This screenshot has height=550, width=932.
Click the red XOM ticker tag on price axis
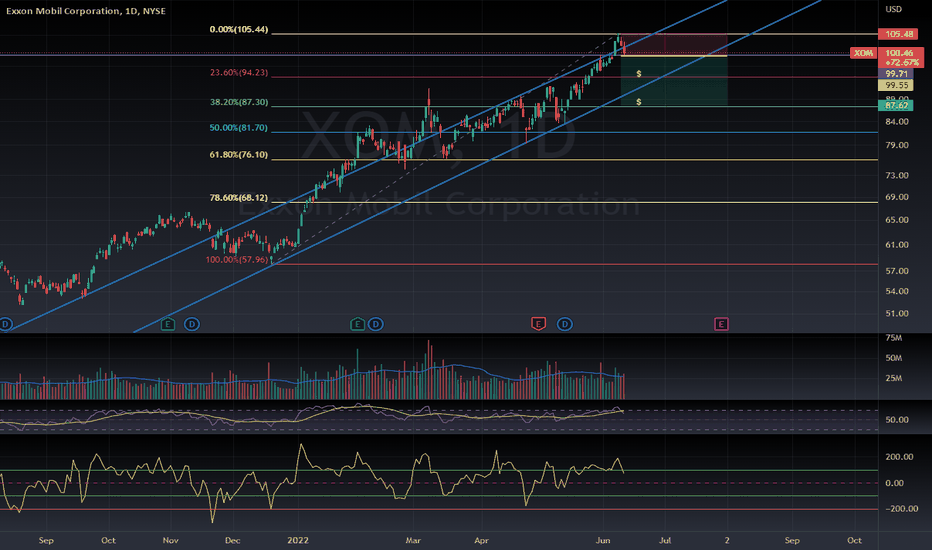(x=863, y=54)
